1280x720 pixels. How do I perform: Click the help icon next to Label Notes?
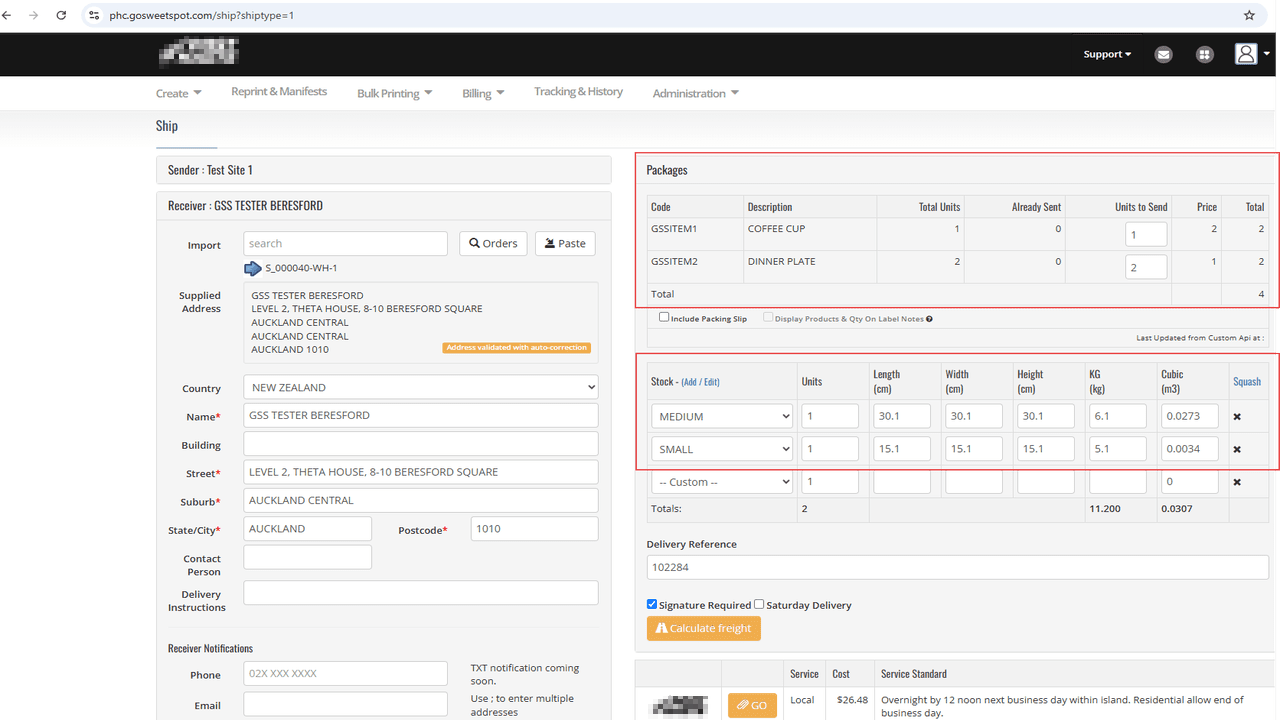929,319
